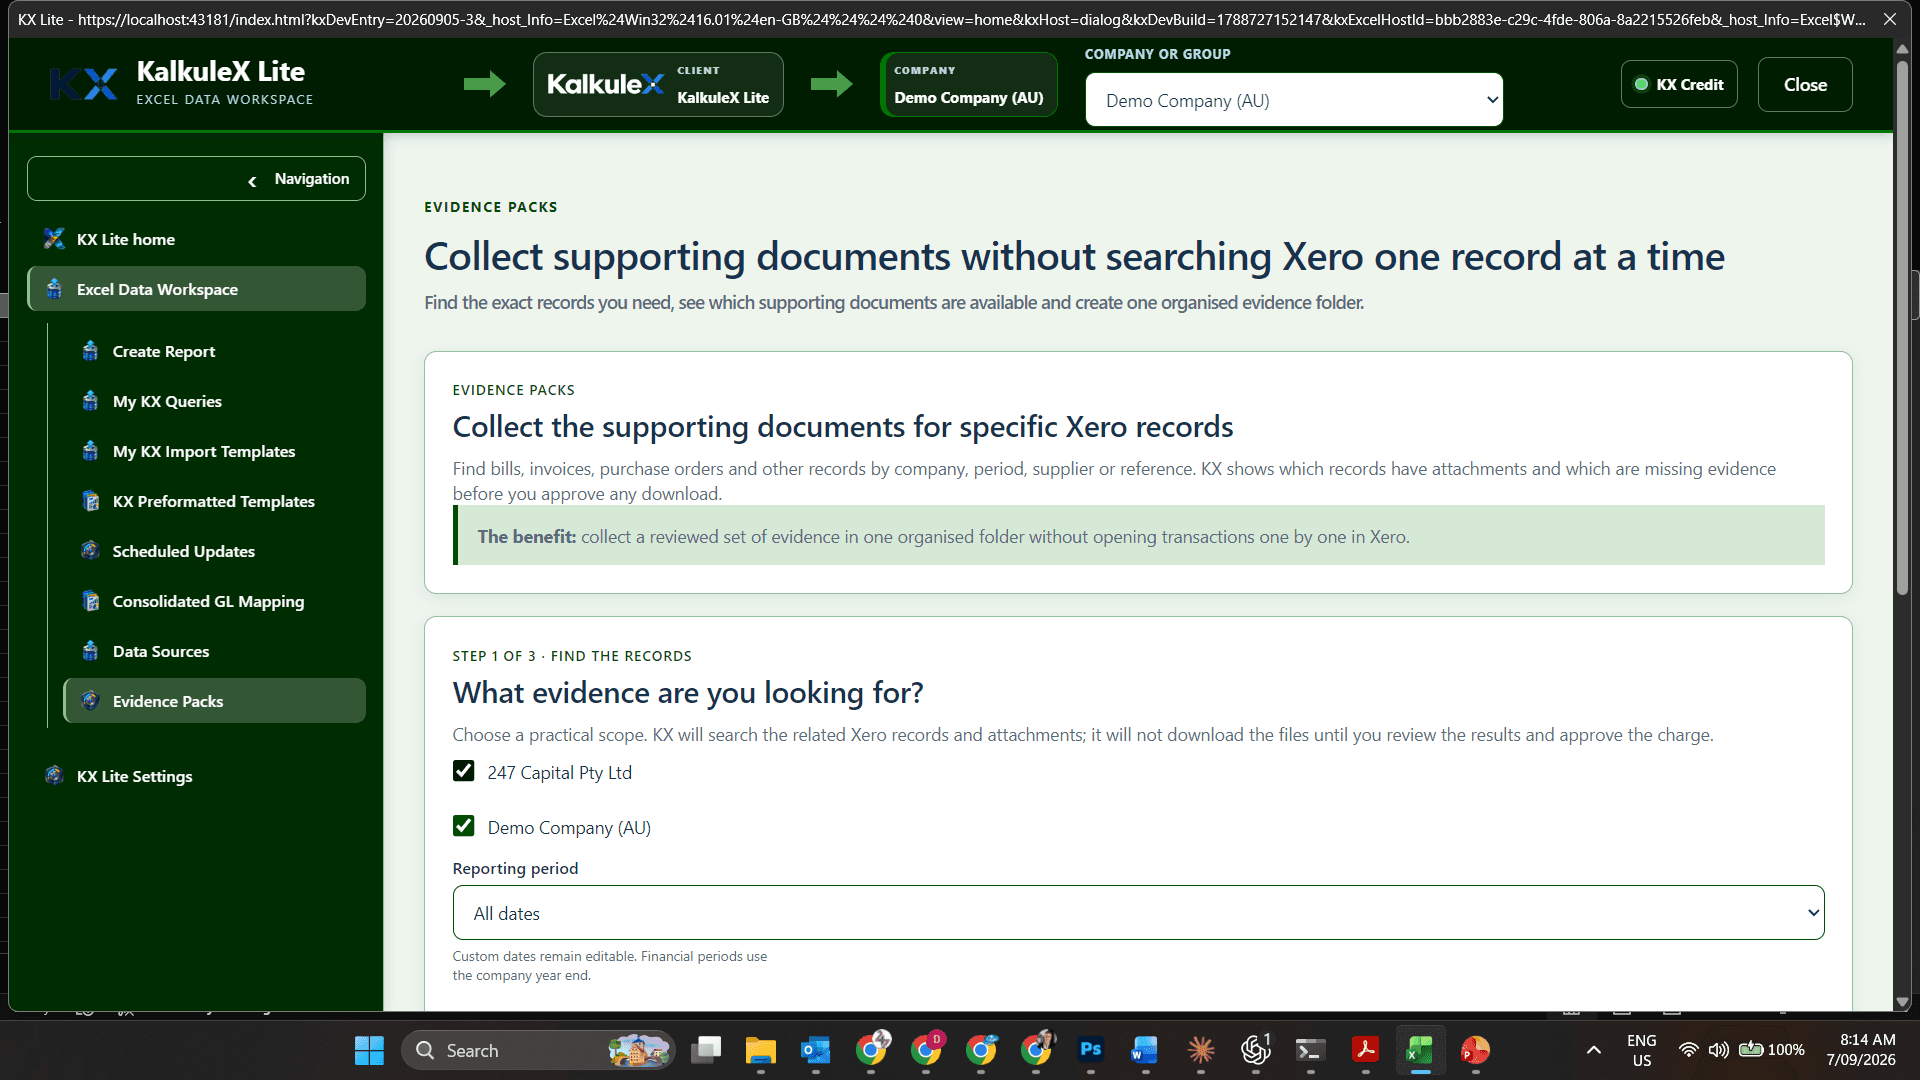The image size is (1920, 1080).
Task: Open My KX Import Templates
Action: 203,451
